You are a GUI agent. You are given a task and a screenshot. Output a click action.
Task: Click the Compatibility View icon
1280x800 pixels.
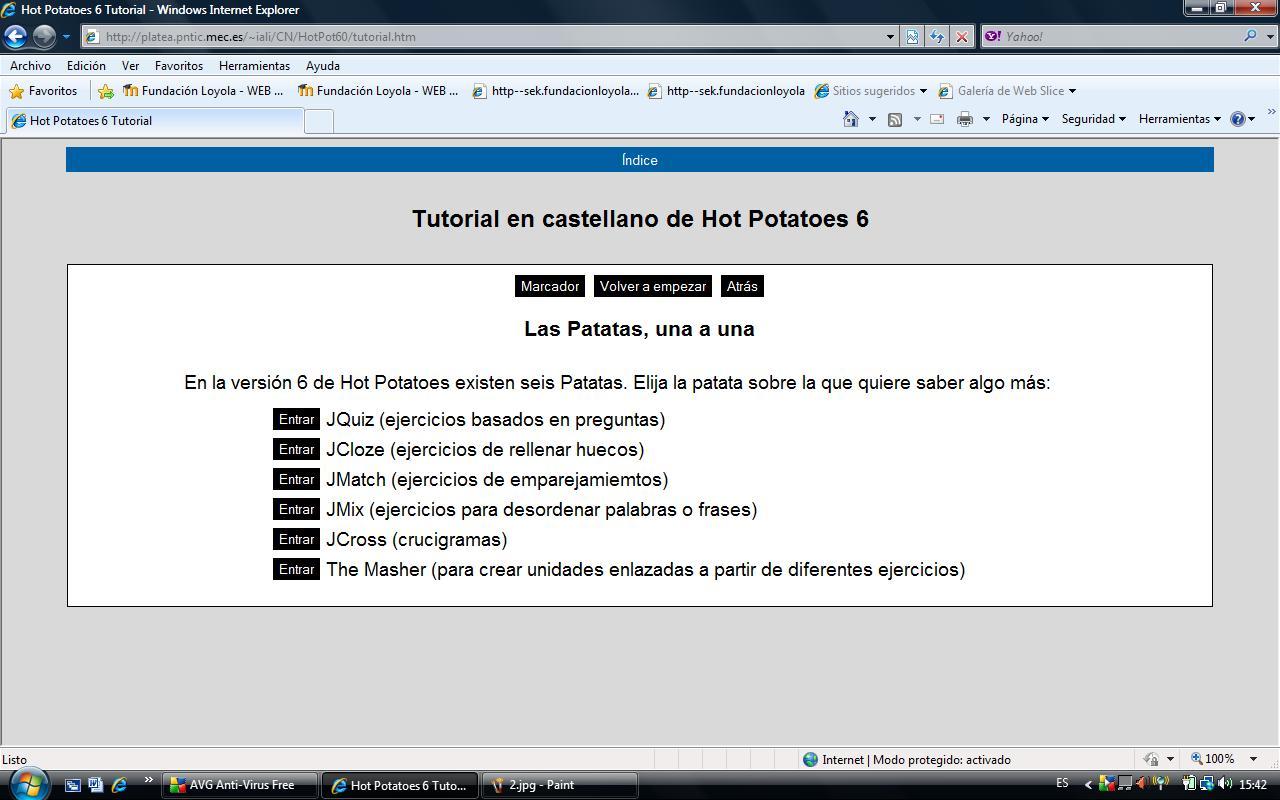[x=912, y=36]
